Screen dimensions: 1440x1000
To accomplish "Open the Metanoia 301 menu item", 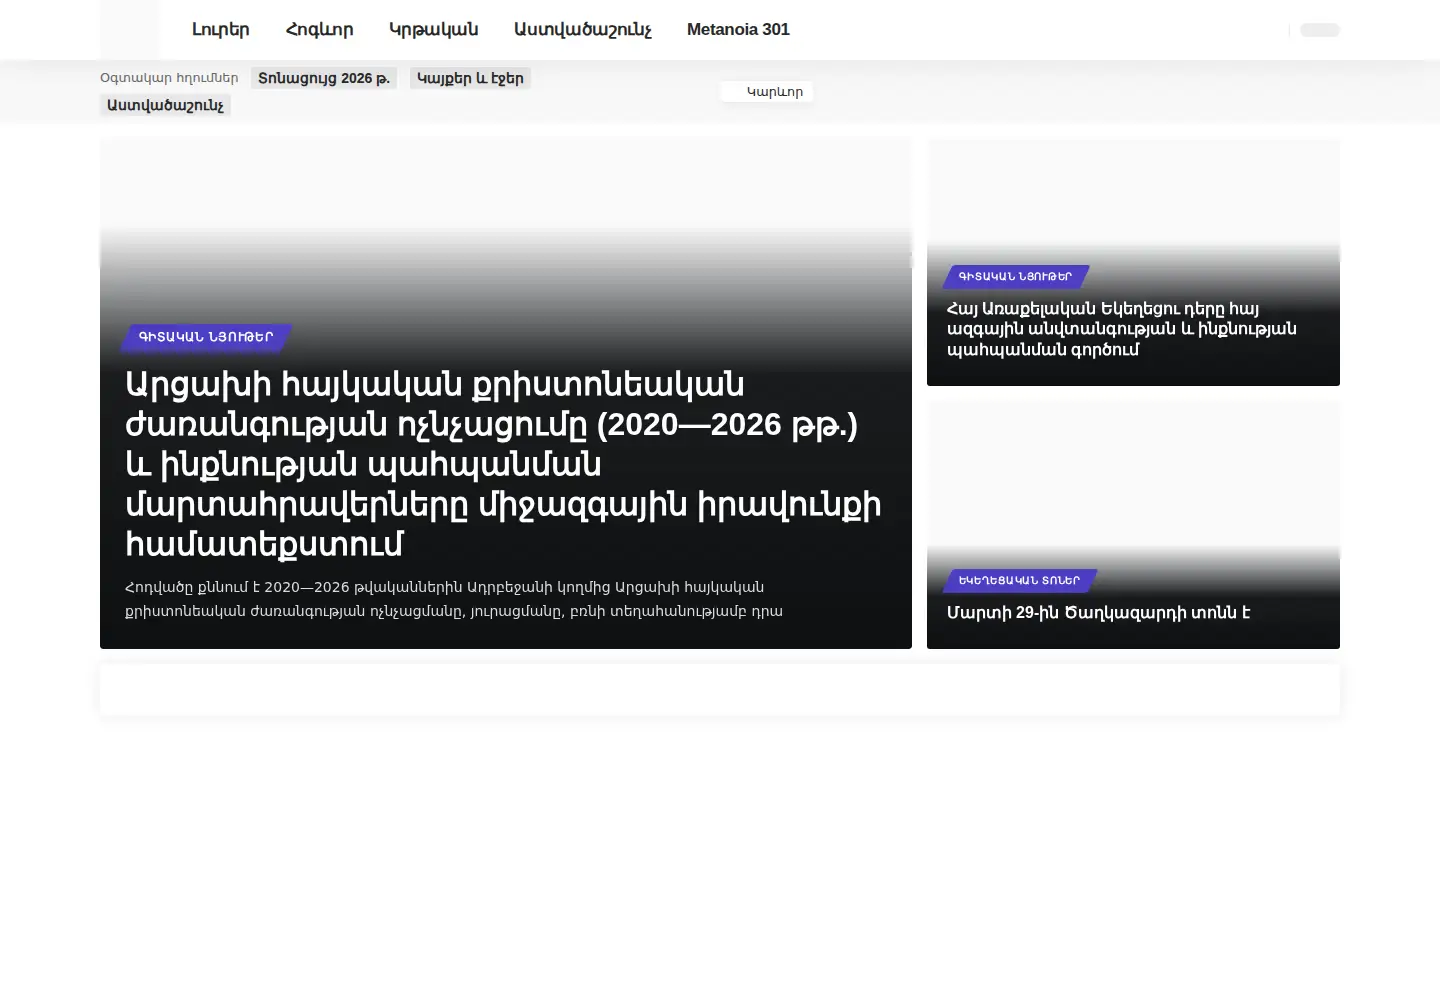I will (x=738, y=30).
